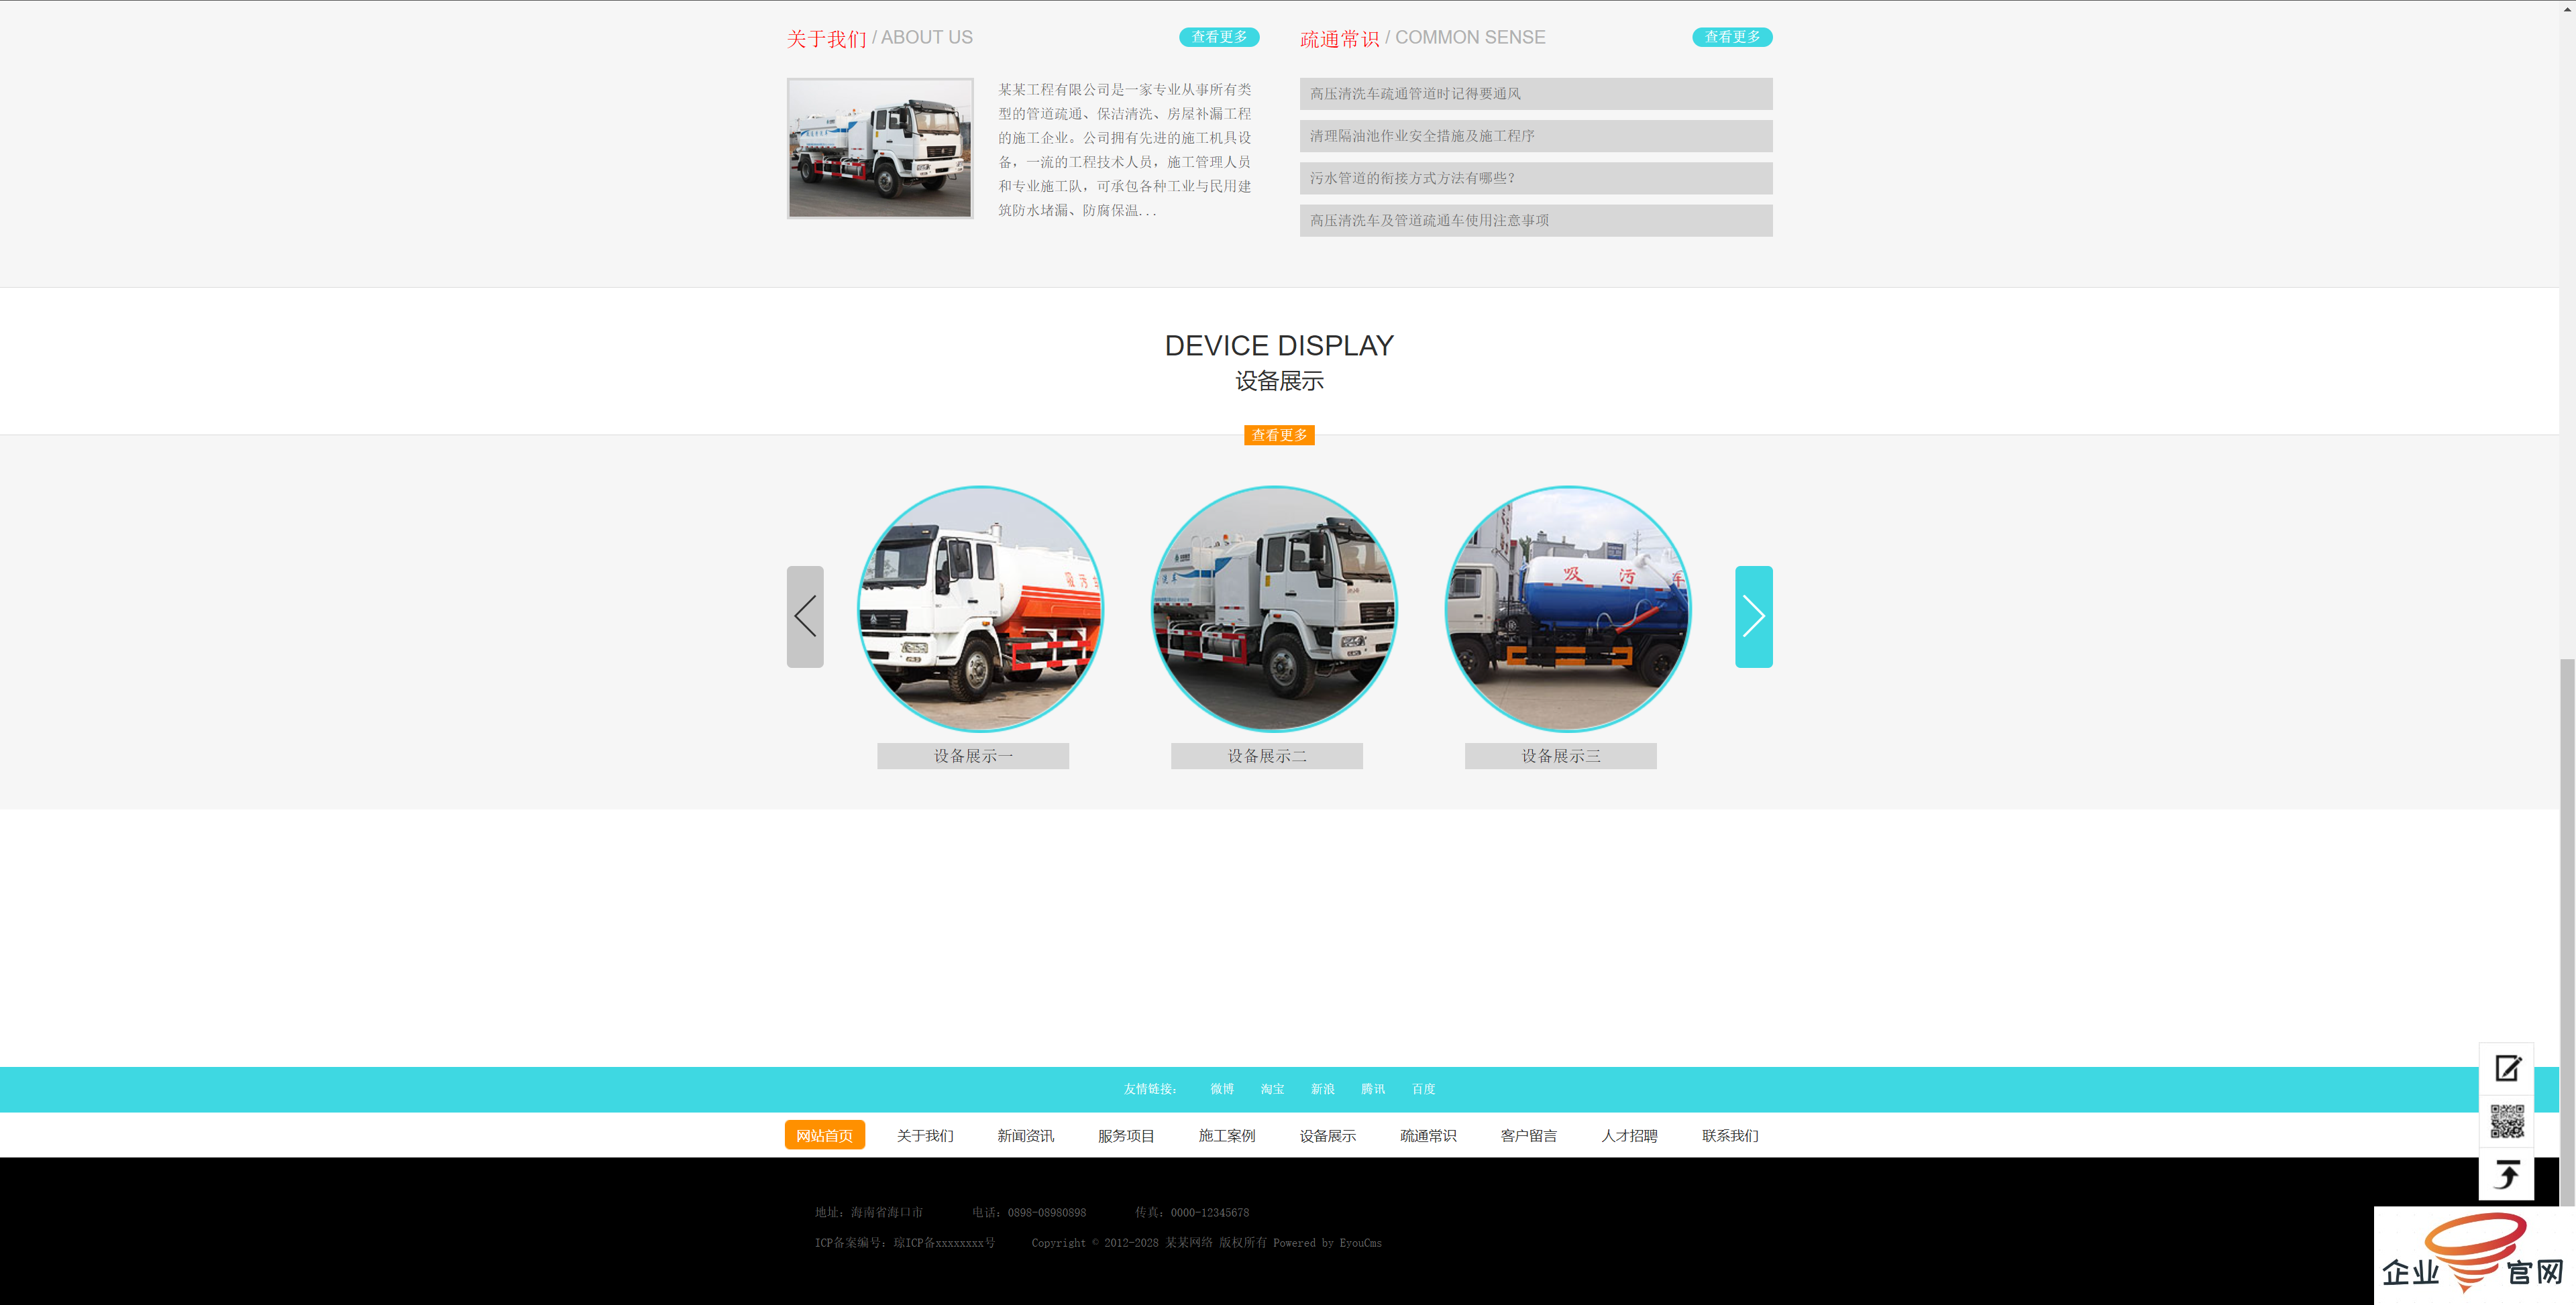
Task: Show the QR code floating icon
Action: tap(2506, 1121)
